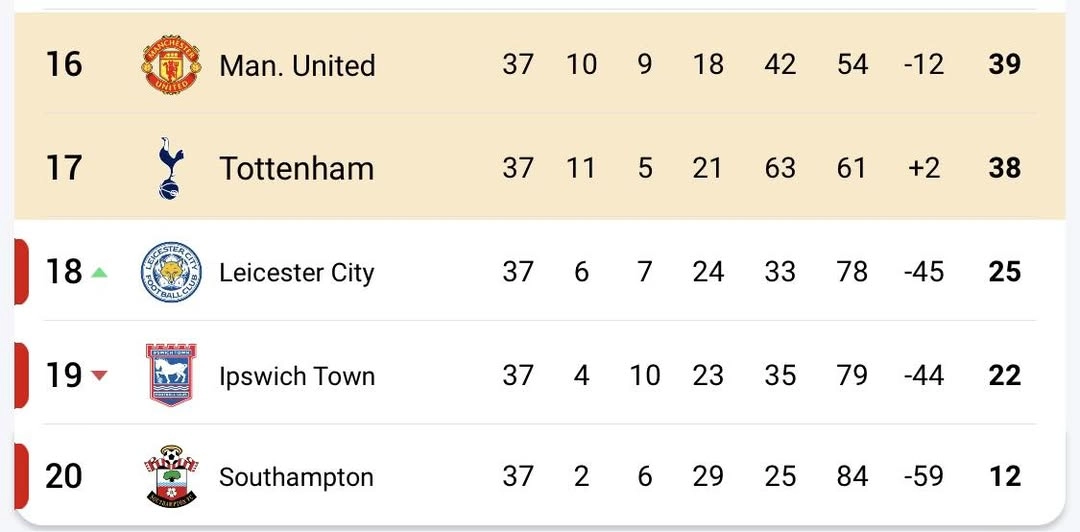The height and width of the screenshot is (532, 1080).
Task: Click the Ipswich Town club crest
Action: pos(171,375)
